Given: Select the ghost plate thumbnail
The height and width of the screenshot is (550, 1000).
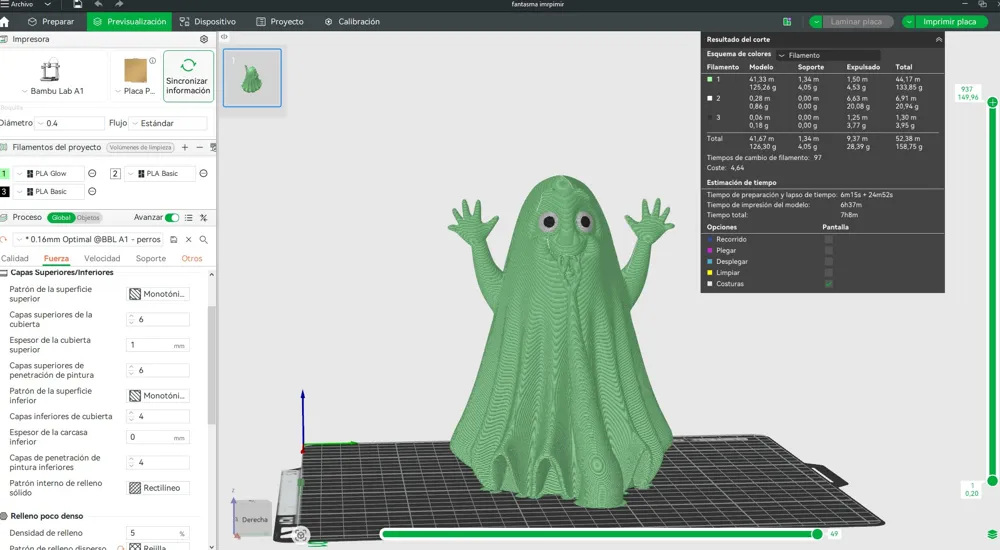Looking at the screenshot, I should click(x=252, y=78).
